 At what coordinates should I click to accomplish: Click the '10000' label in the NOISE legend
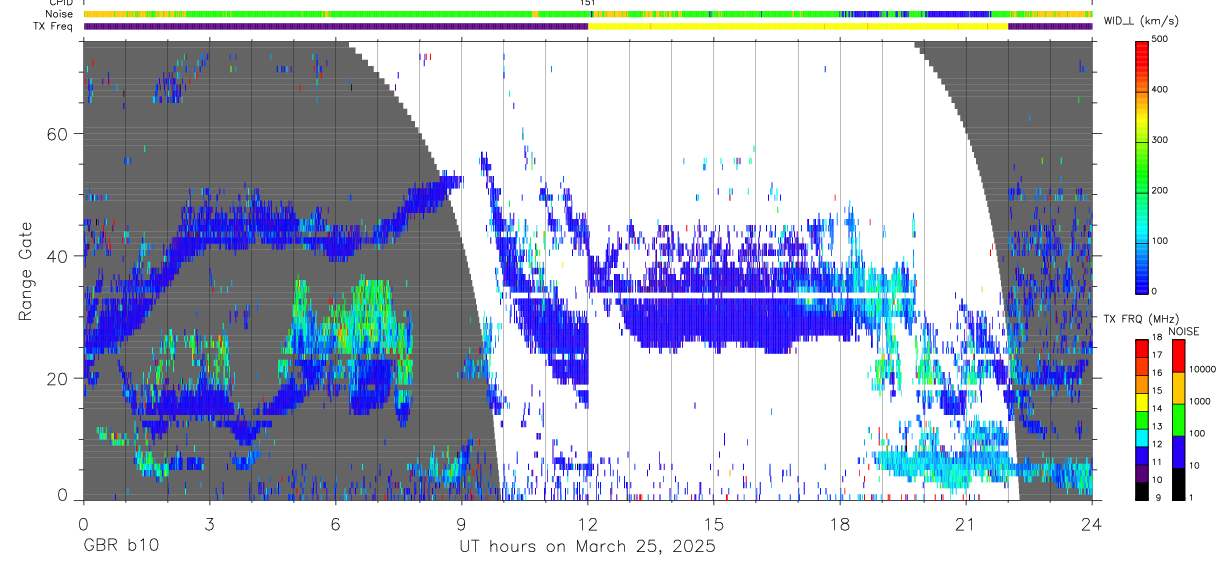click(x=1203, y=369)
